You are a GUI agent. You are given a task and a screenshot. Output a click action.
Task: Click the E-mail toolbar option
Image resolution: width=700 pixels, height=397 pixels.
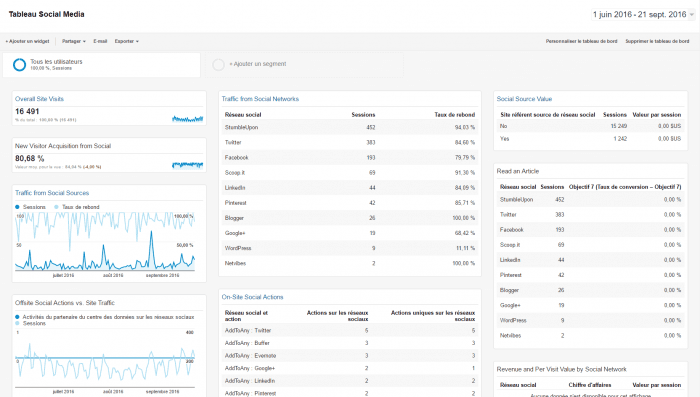coord(100,41)
